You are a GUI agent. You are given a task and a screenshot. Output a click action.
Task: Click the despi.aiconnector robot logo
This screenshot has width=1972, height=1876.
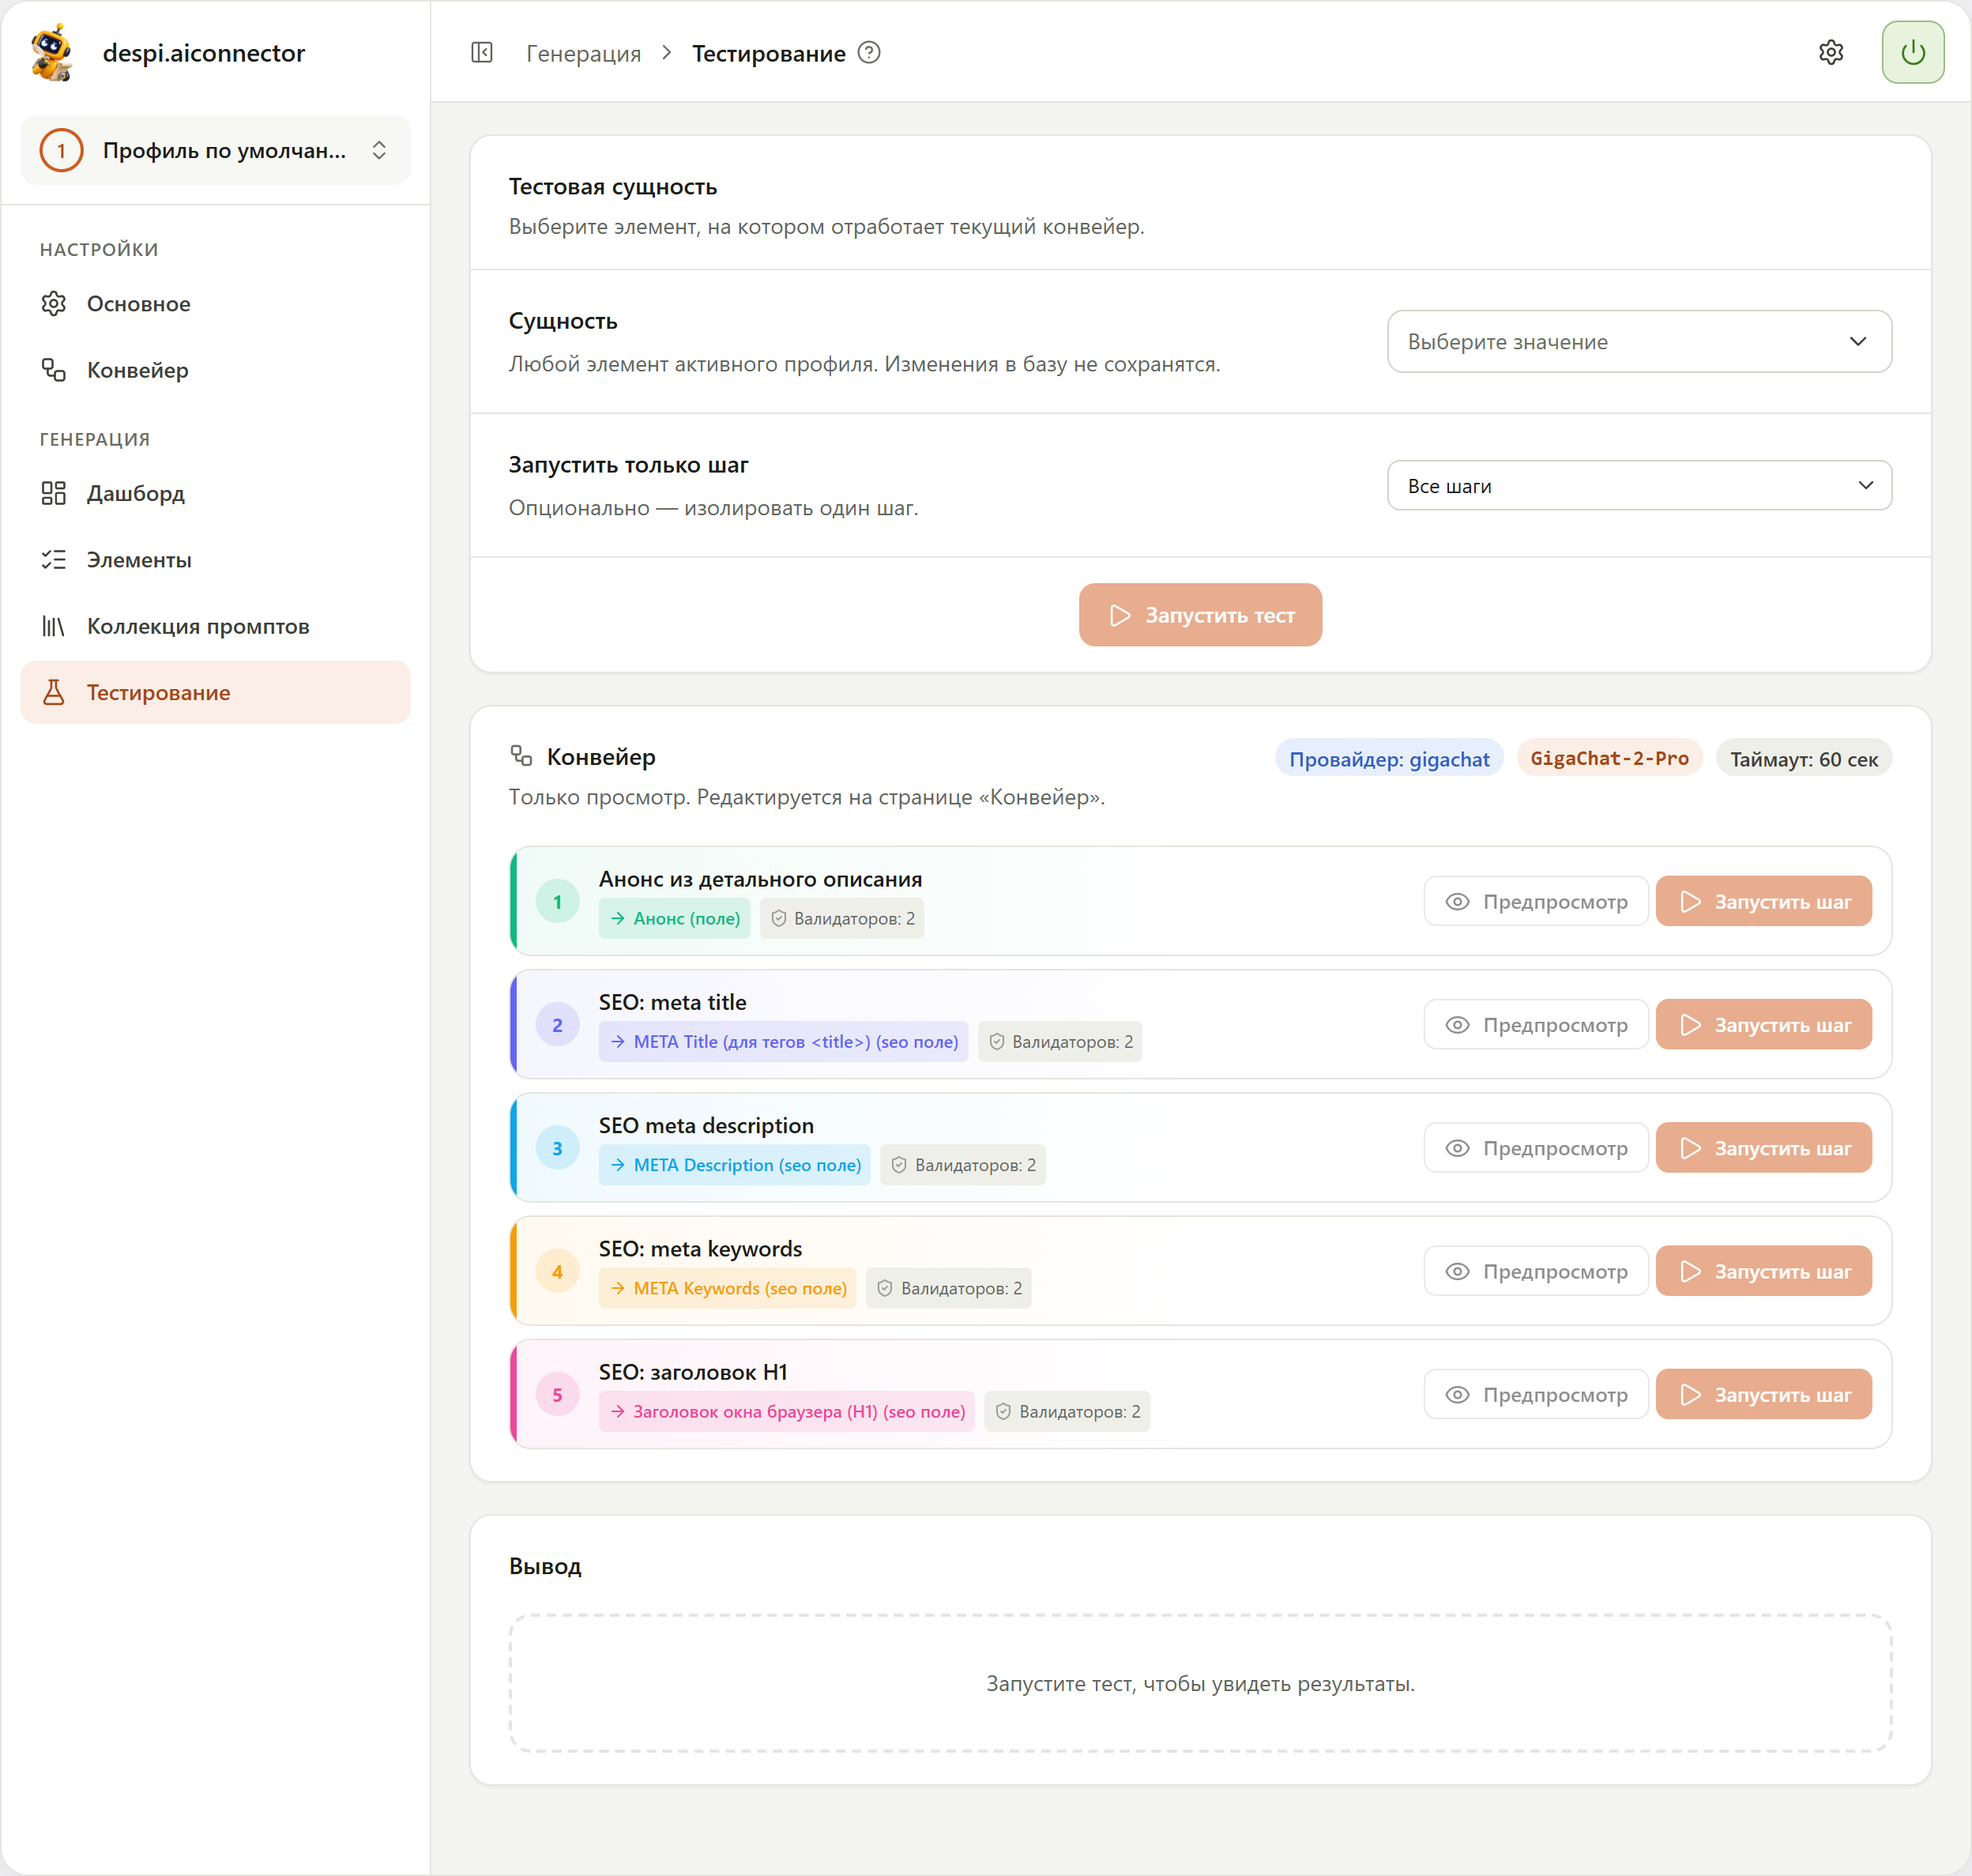click(52, 52)
